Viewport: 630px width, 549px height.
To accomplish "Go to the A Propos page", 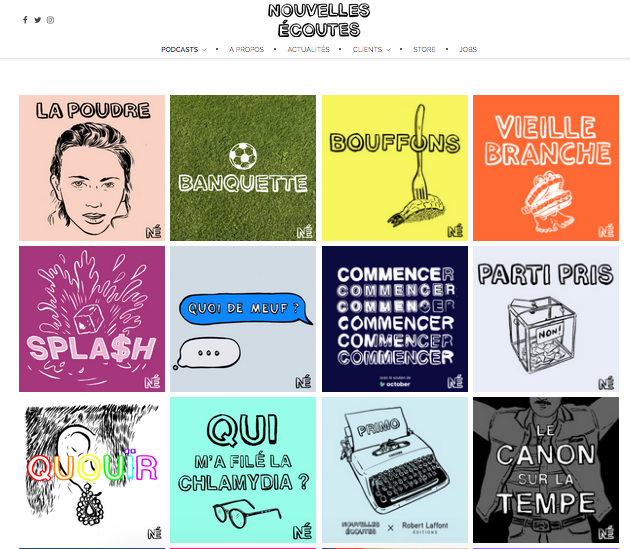I will (246, 49).
